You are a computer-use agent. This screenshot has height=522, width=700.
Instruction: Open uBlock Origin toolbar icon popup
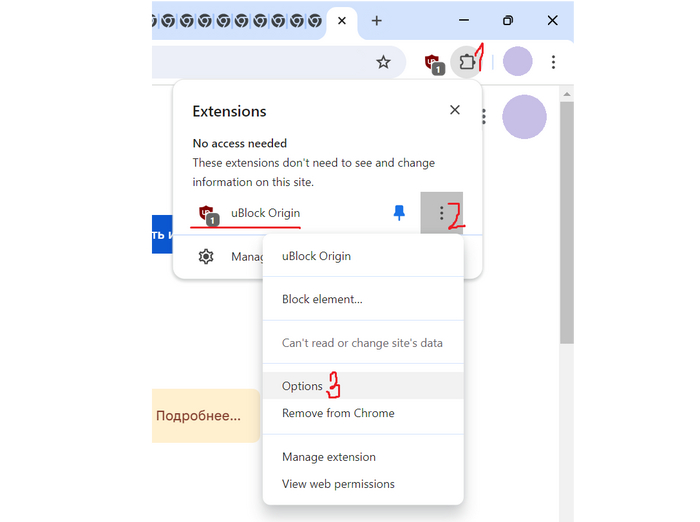coord(434,63)
